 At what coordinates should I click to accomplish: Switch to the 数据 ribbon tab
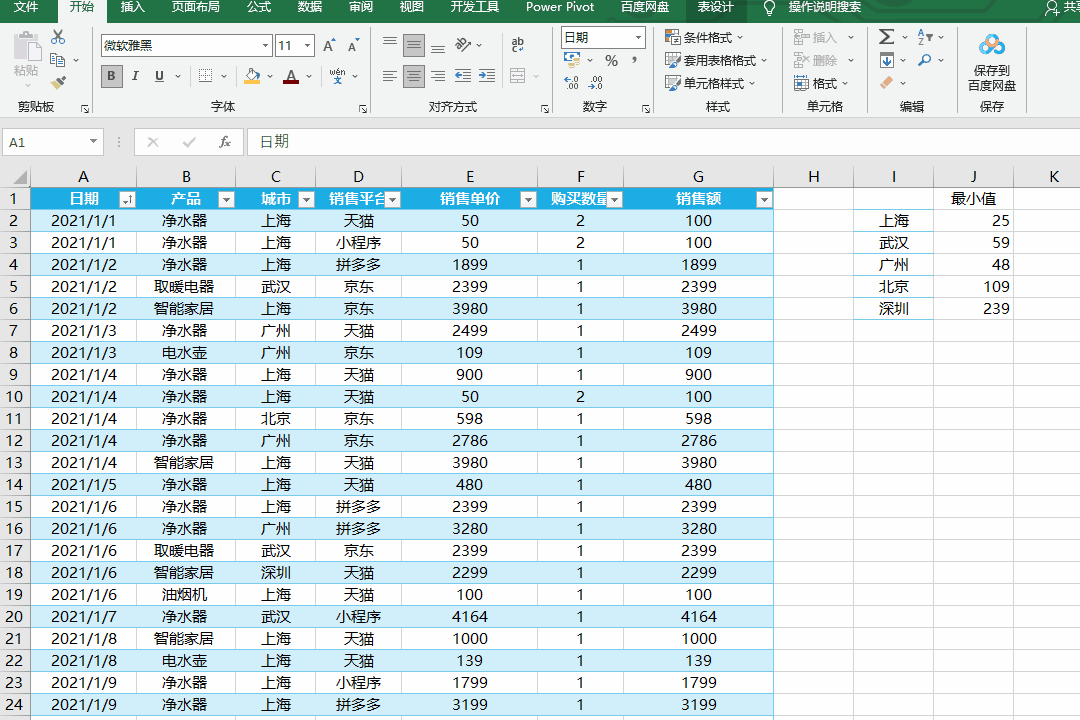pos(310,8)
